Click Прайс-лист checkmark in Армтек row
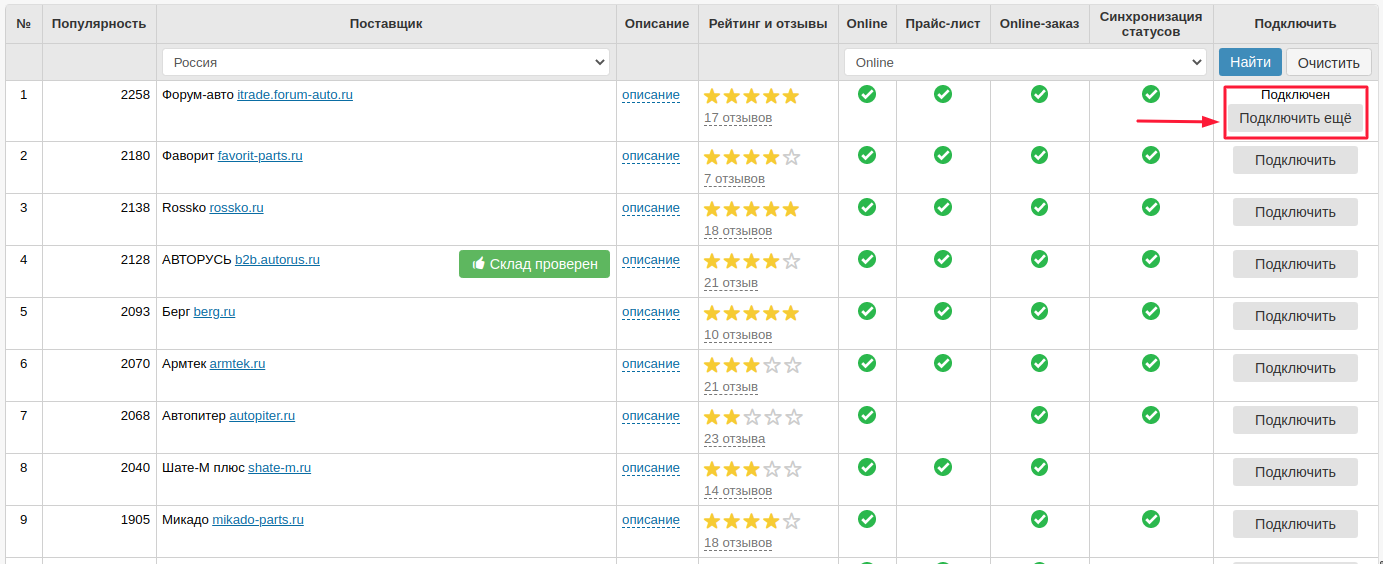The width and height of the screenshot is (1383, 564). pos(943,363)
